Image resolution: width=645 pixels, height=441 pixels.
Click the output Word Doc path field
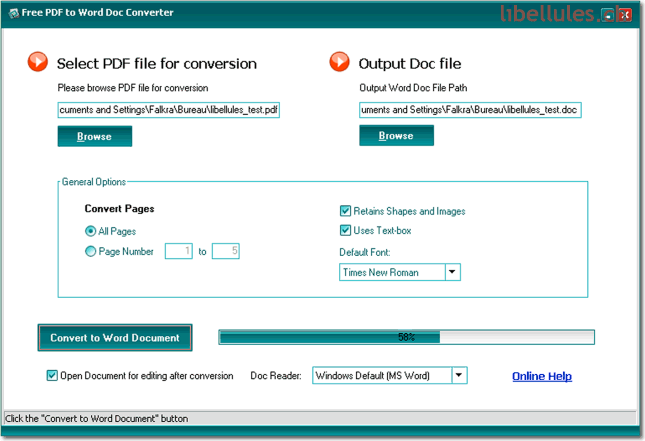click(470, 110)
